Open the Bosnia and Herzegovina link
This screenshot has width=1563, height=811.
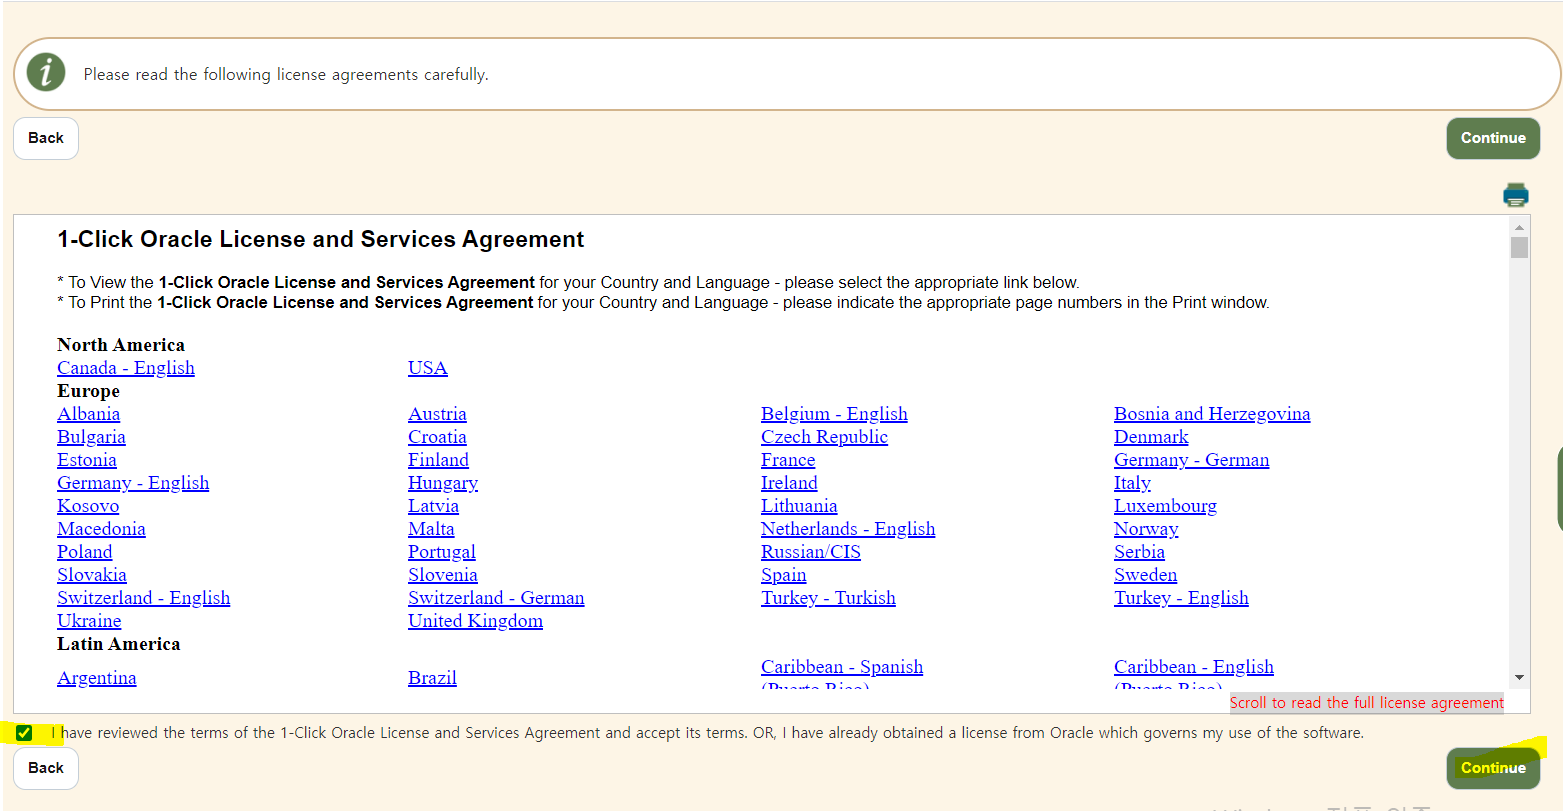[x=1212, y=414]
